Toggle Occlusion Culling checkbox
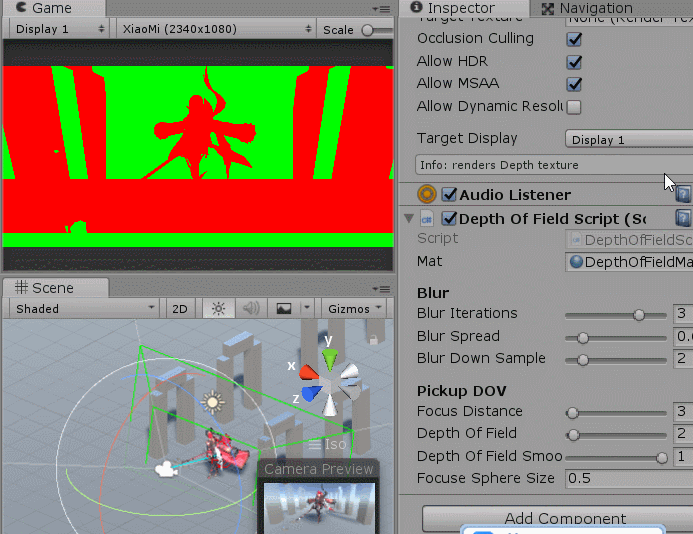The width and height of the screenshot is (693, 534). point(574,39)
